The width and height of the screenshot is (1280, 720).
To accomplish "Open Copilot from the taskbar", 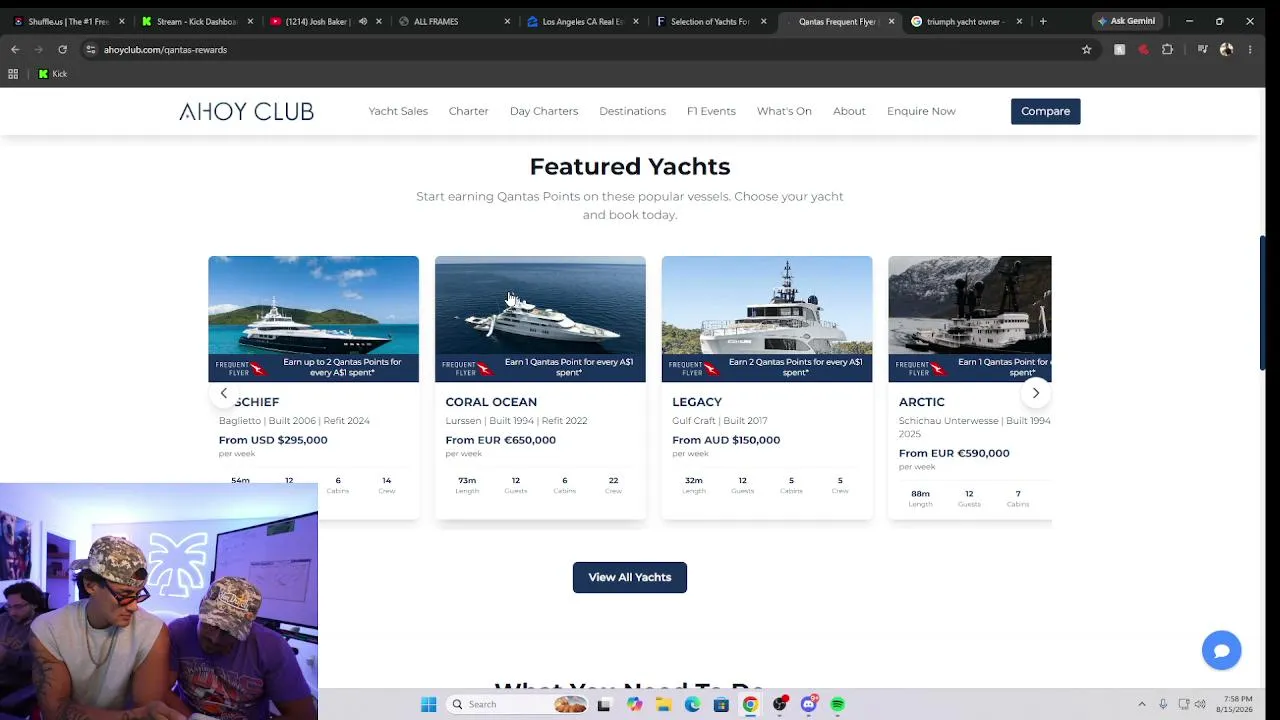I will click(x=634, y=705).
